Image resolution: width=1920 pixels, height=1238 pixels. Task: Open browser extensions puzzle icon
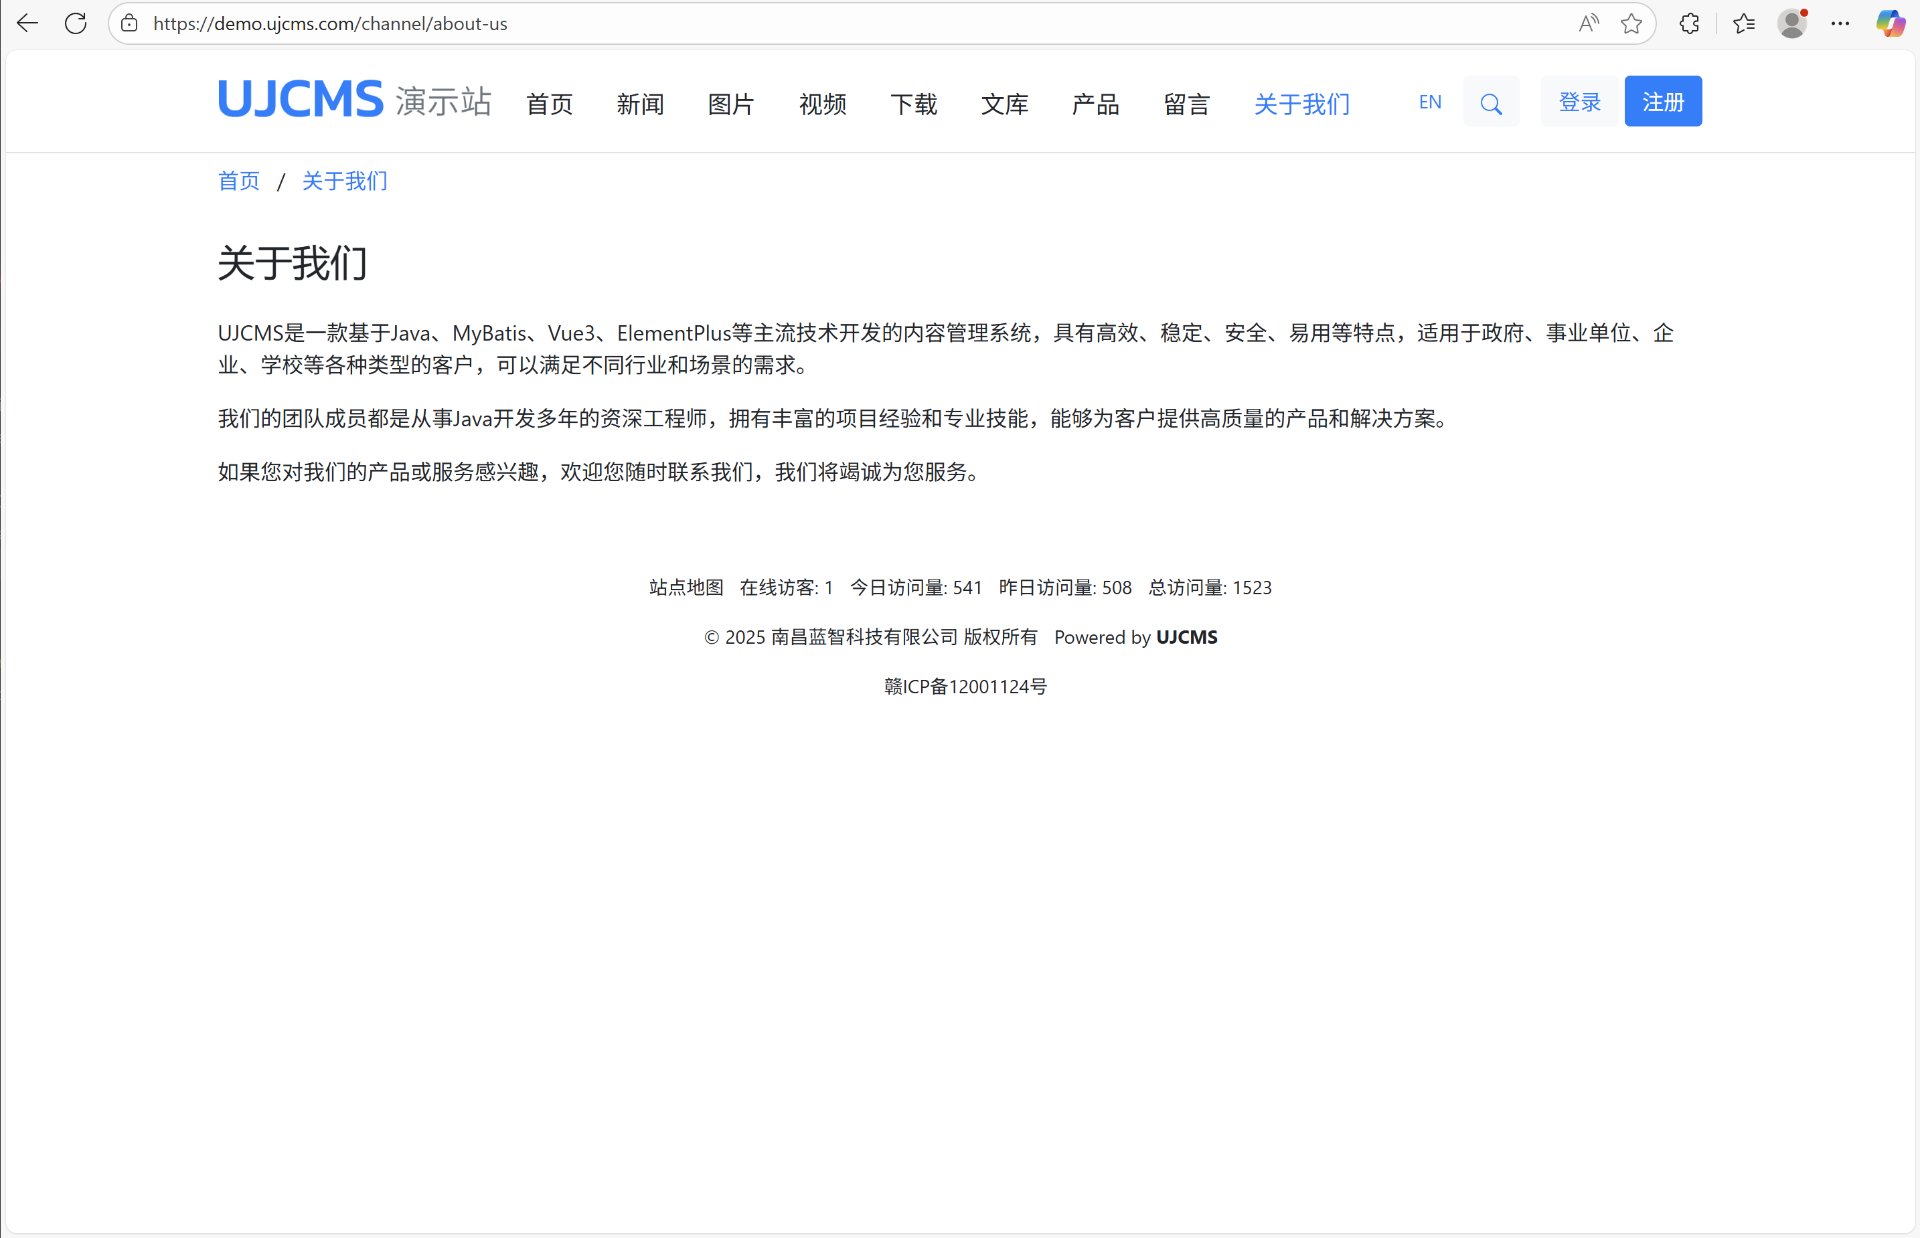tap(1689, 23)
